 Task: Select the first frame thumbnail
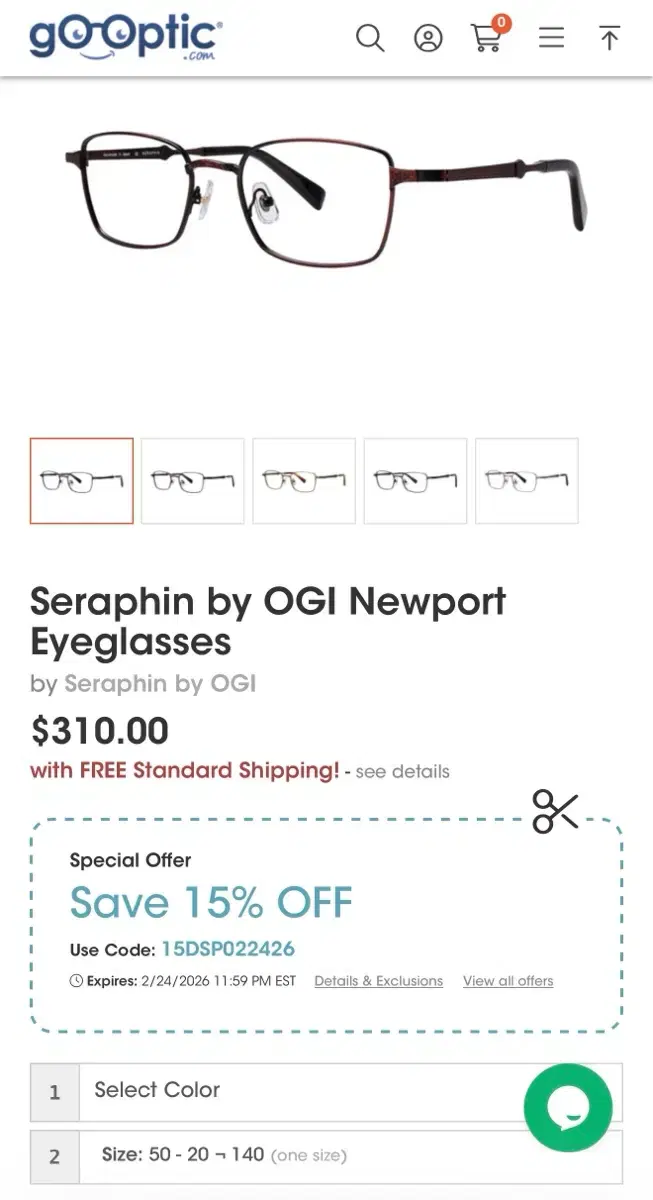82,481
